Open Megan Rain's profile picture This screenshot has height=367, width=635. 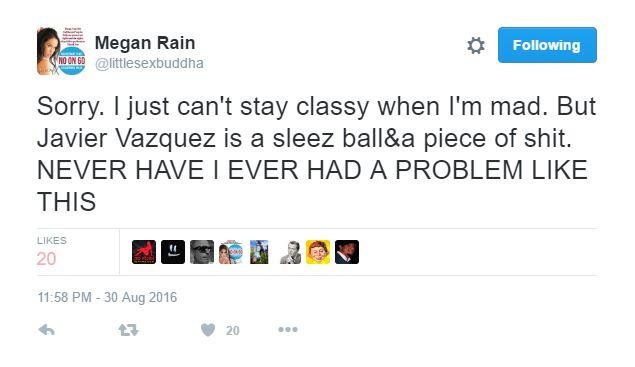point(62,51)
